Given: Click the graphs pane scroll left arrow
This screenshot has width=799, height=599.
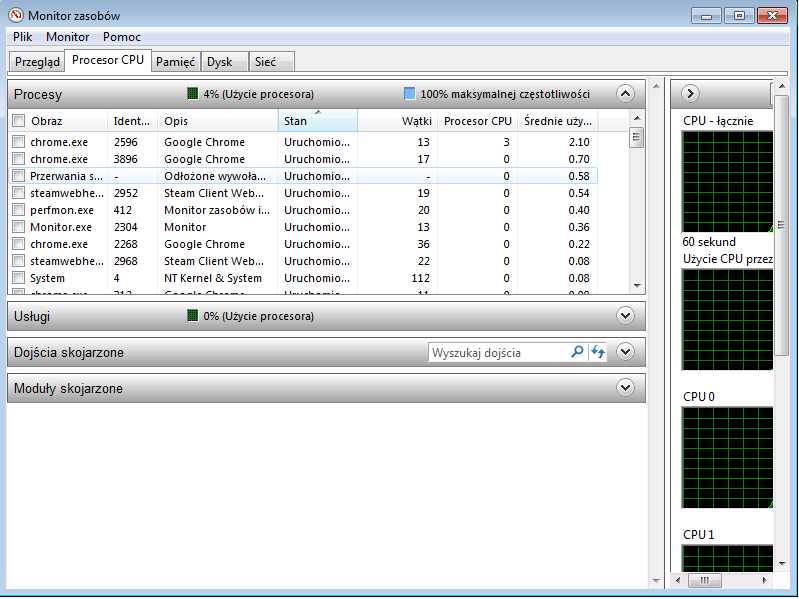Looking at the screenshot, I should point(678,580).
